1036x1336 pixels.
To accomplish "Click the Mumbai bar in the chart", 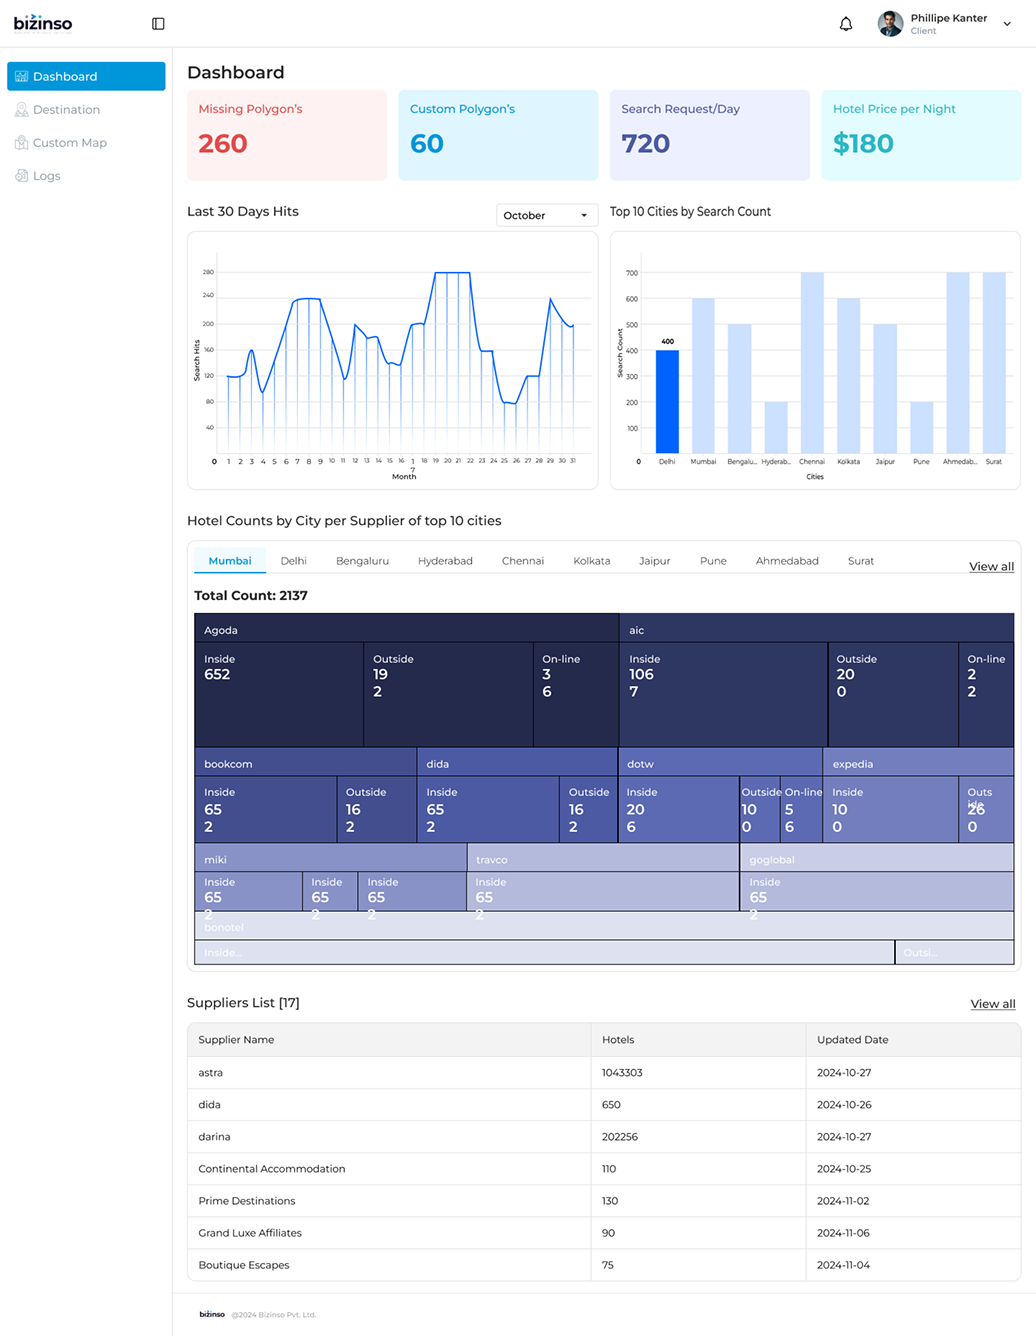I will (703, 376).
